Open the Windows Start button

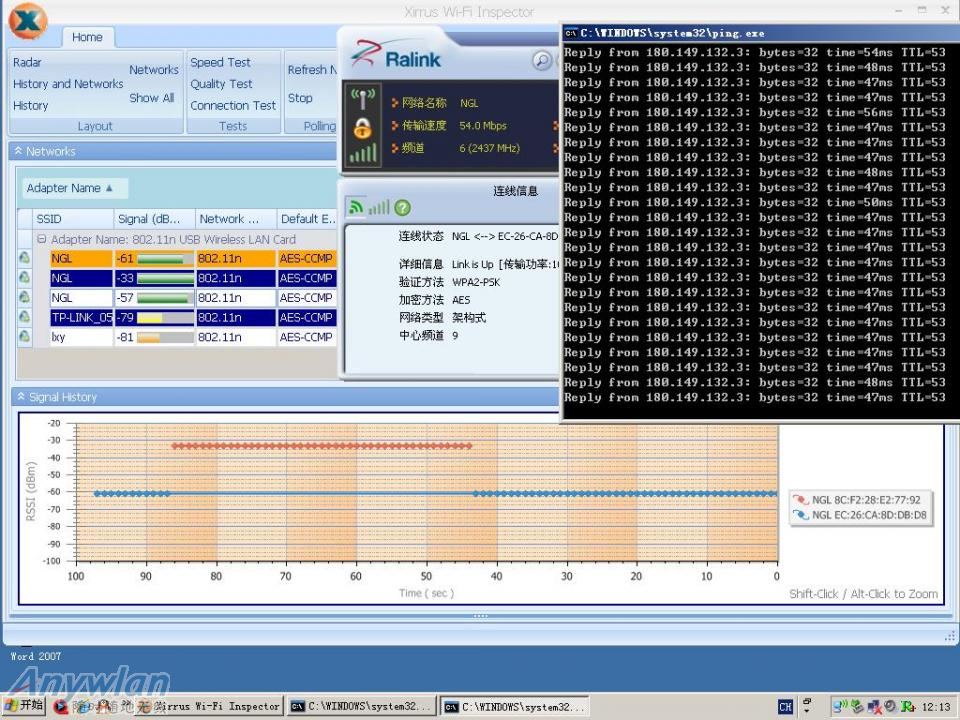coord(24,705)
